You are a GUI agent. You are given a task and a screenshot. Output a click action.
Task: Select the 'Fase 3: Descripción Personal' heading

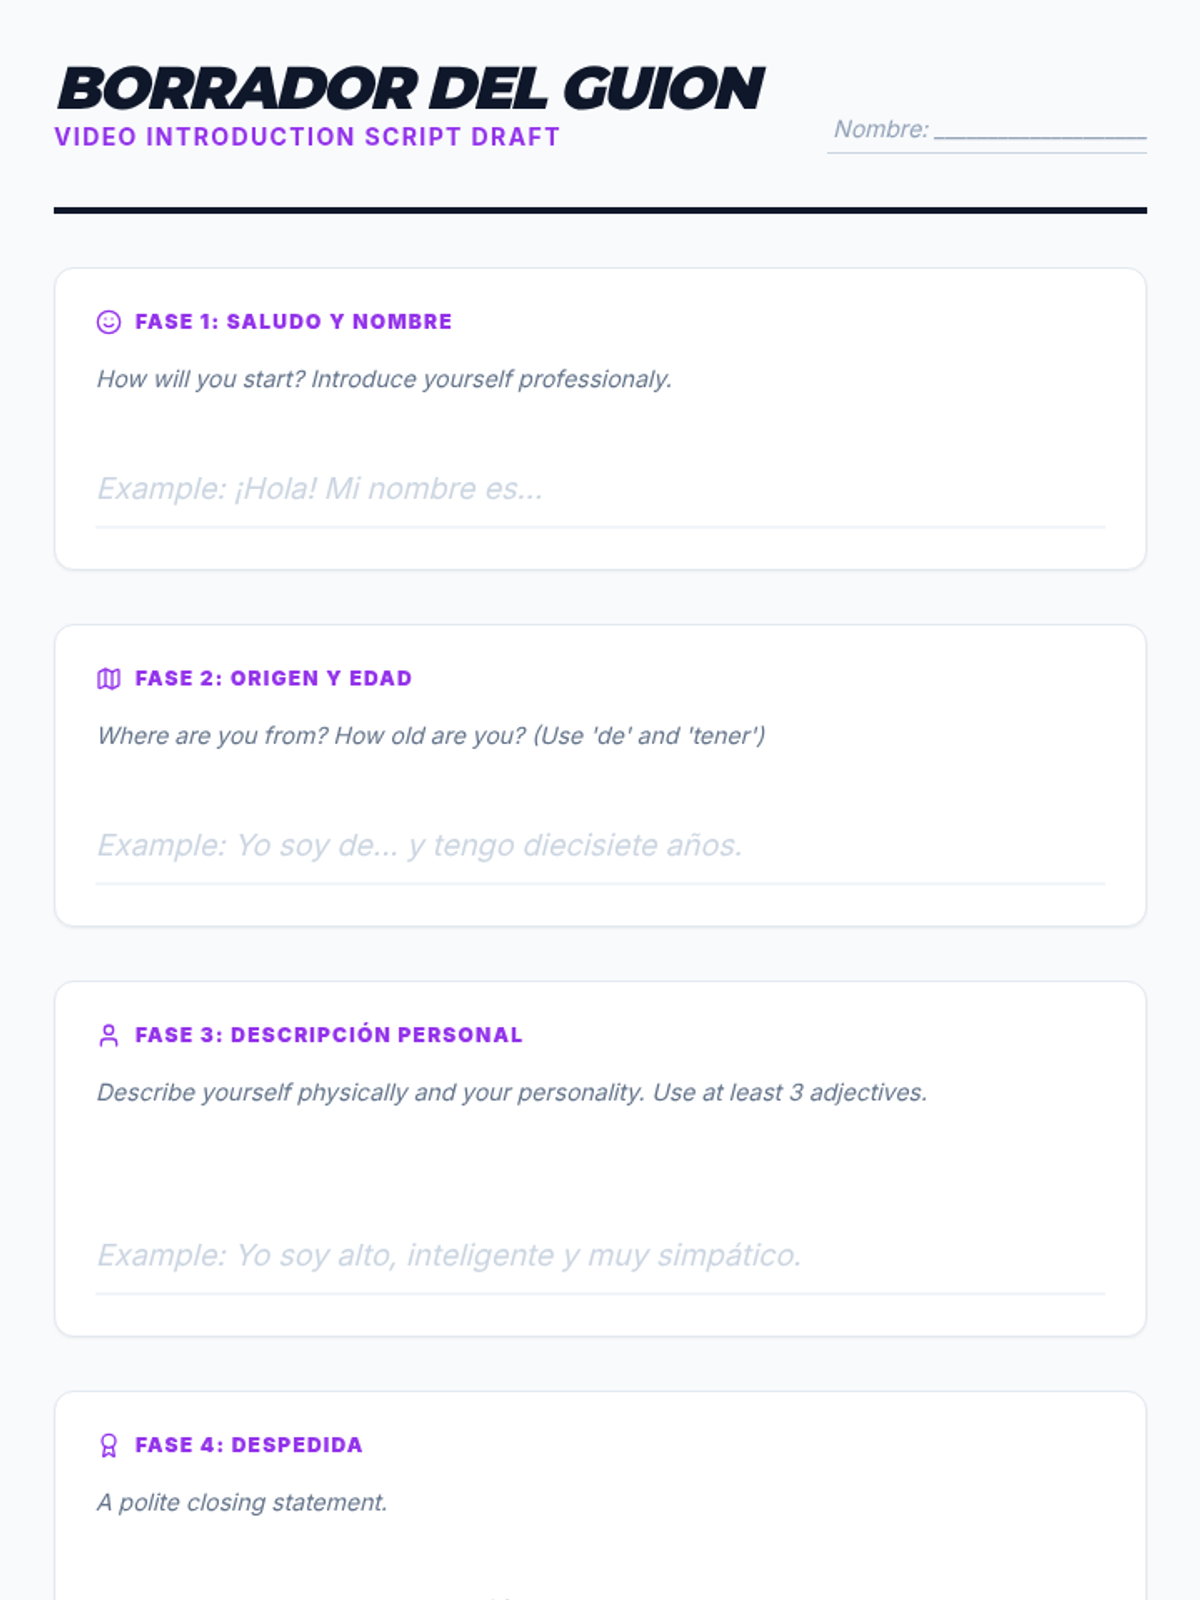coord(328,1035)
